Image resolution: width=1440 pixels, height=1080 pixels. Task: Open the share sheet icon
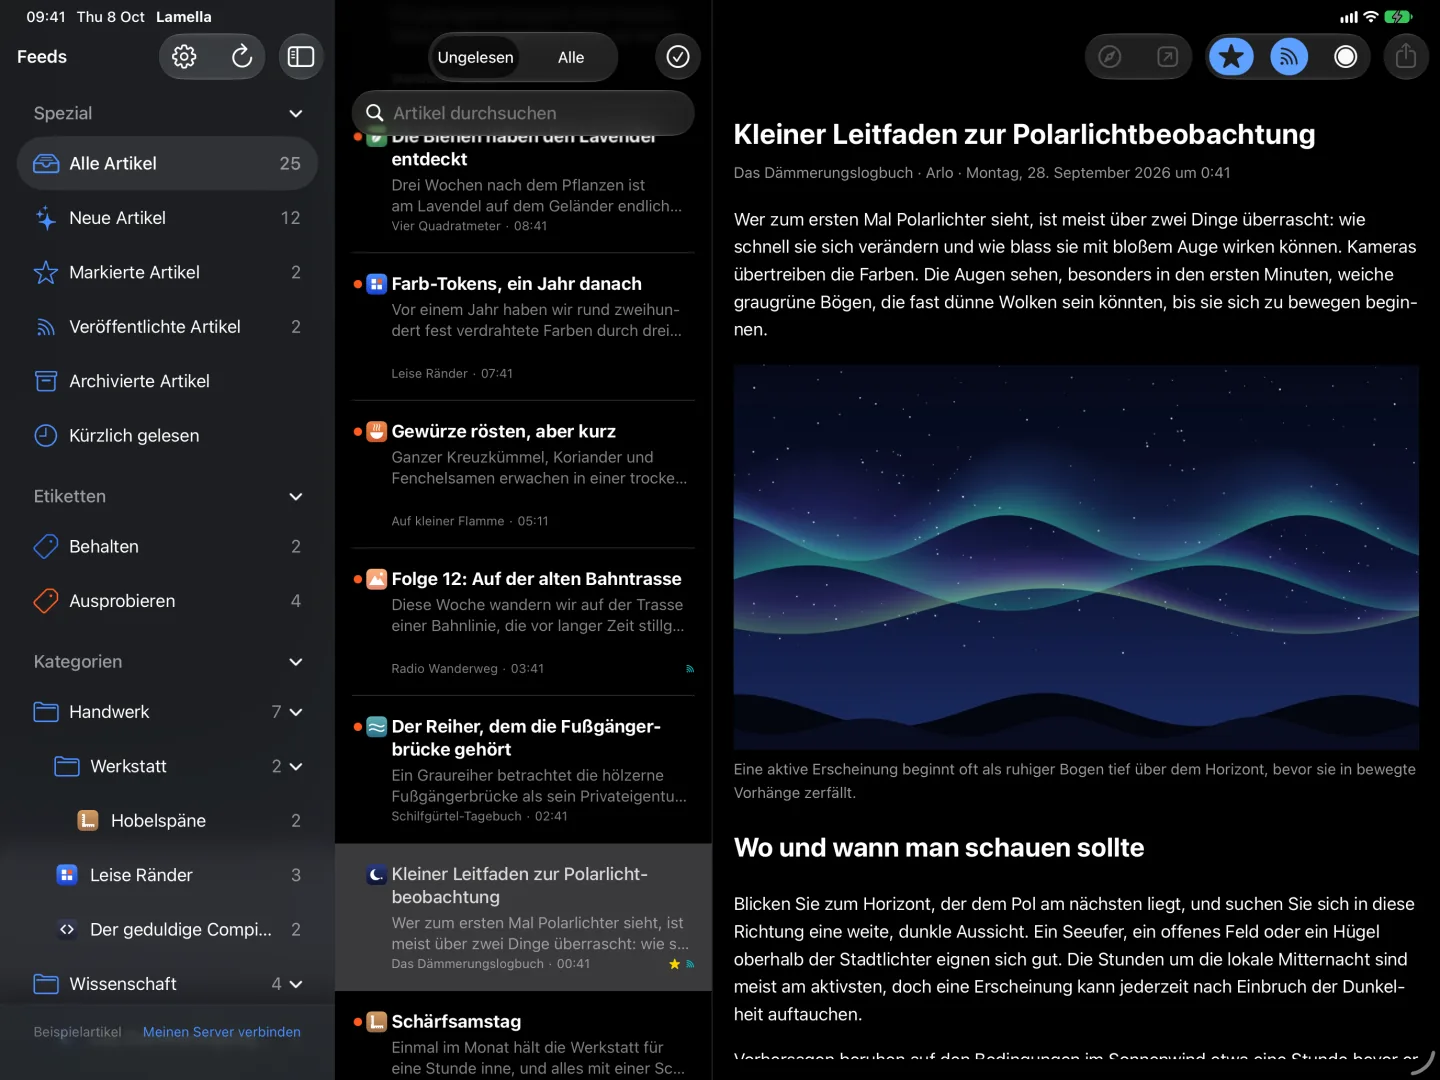tap(1406, 57)
